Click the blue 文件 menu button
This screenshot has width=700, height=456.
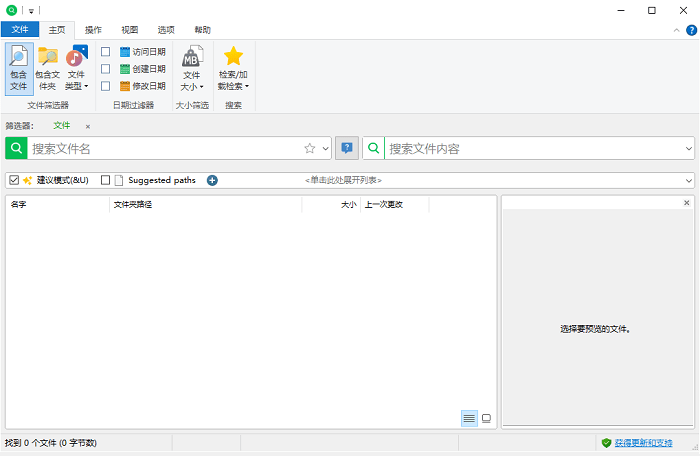click(x=19, y=30)
